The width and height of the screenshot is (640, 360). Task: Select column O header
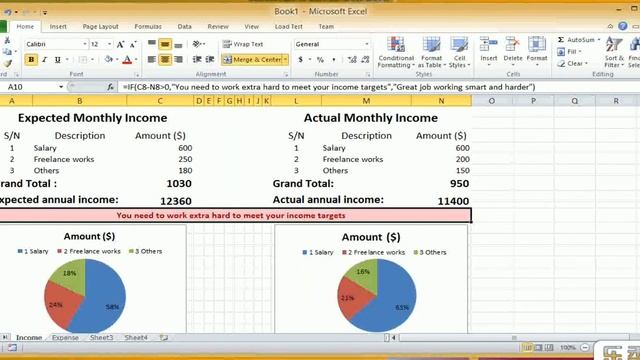click(x=491, y=101)
